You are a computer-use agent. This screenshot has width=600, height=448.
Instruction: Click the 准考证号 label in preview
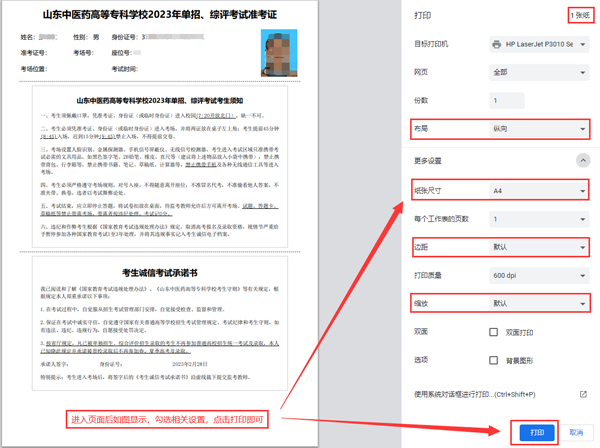click(x=34, y=53)
